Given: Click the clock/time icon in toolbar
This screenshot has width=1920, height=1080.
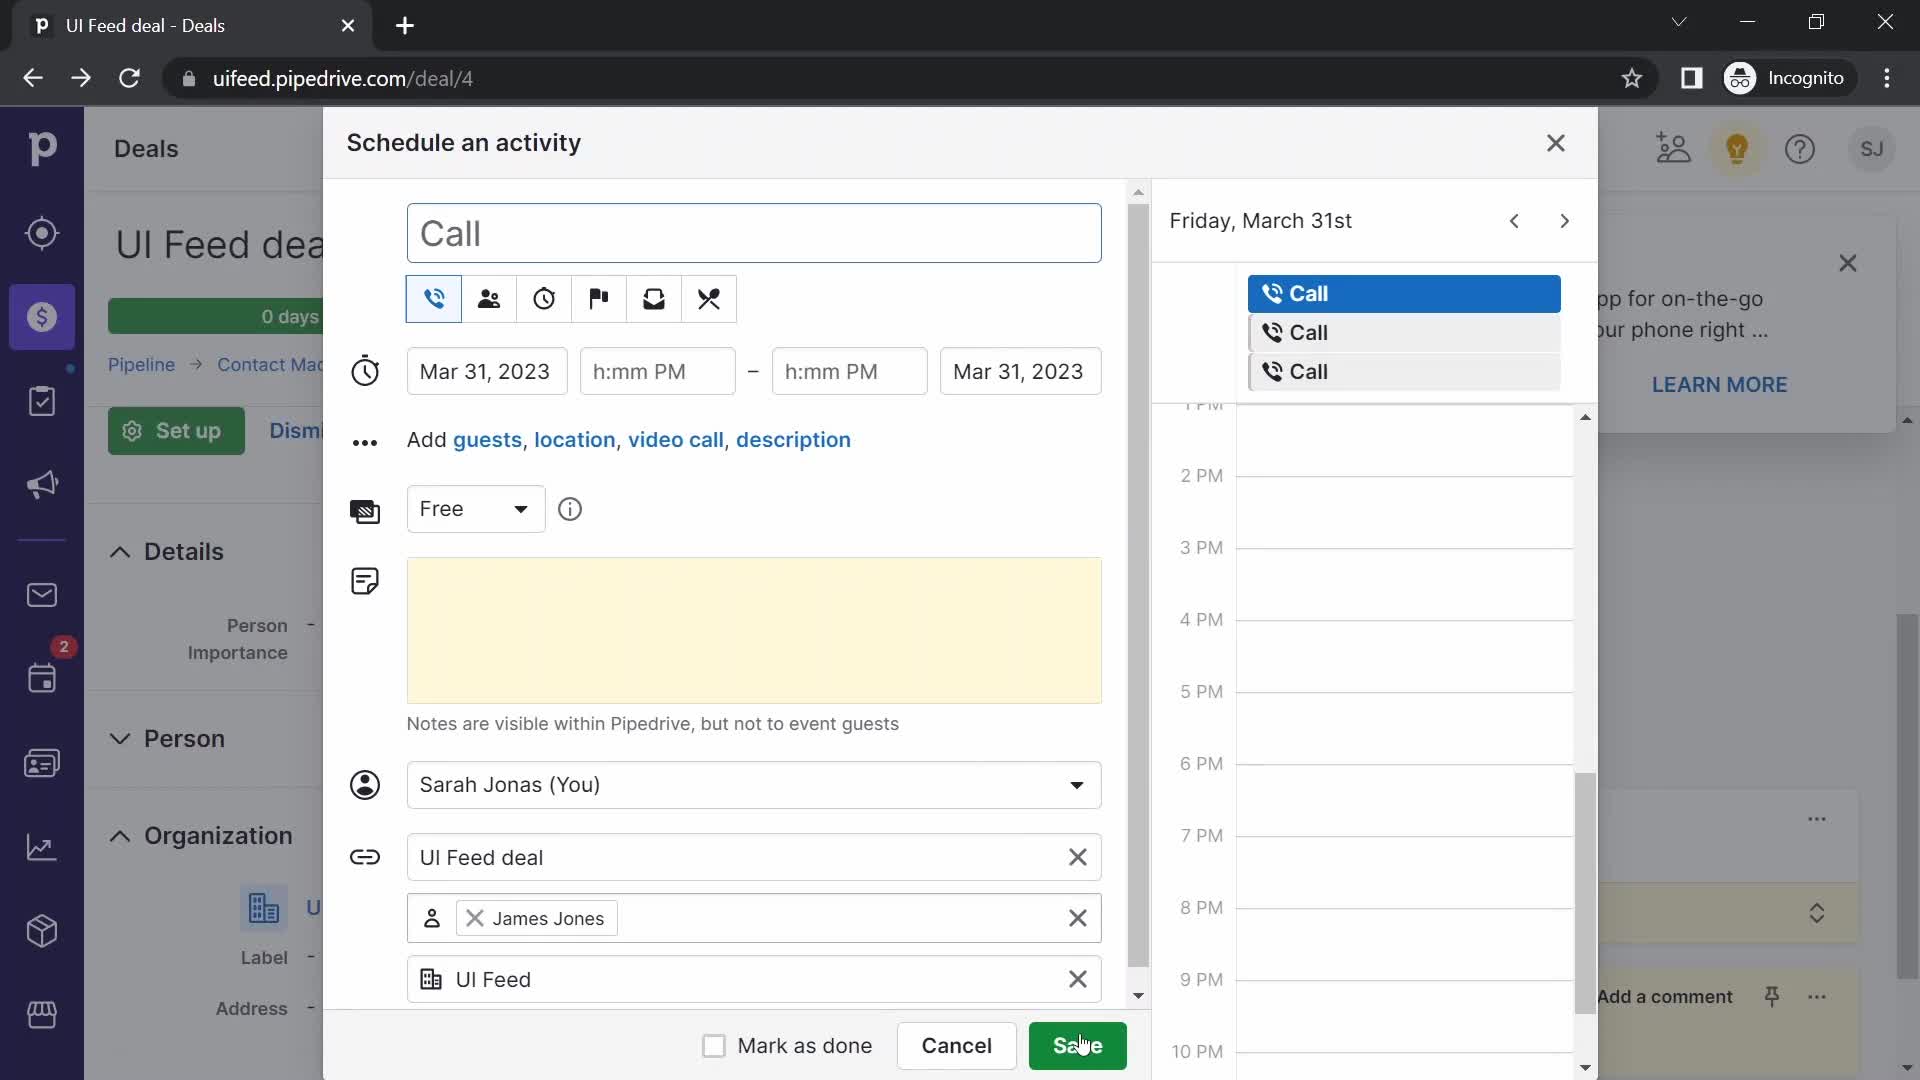Looking at the screenshot, I should coord(543,299).
